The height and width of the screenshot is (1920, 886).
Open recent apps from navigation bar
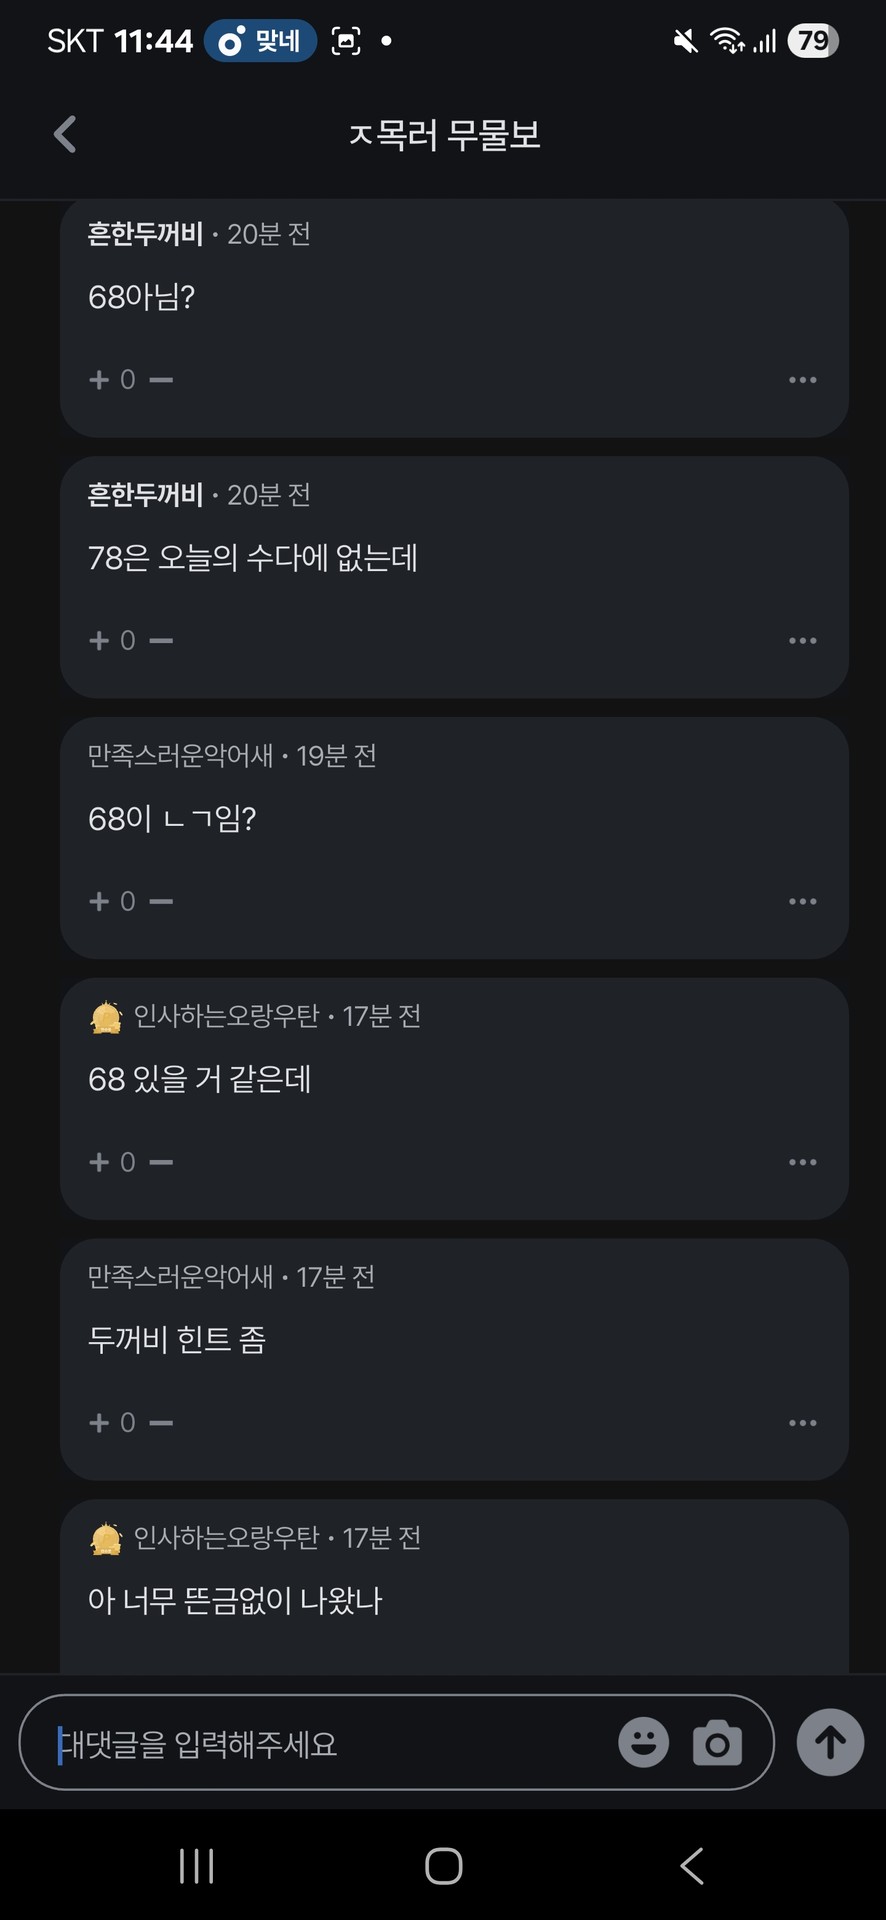click(196, 1866)
